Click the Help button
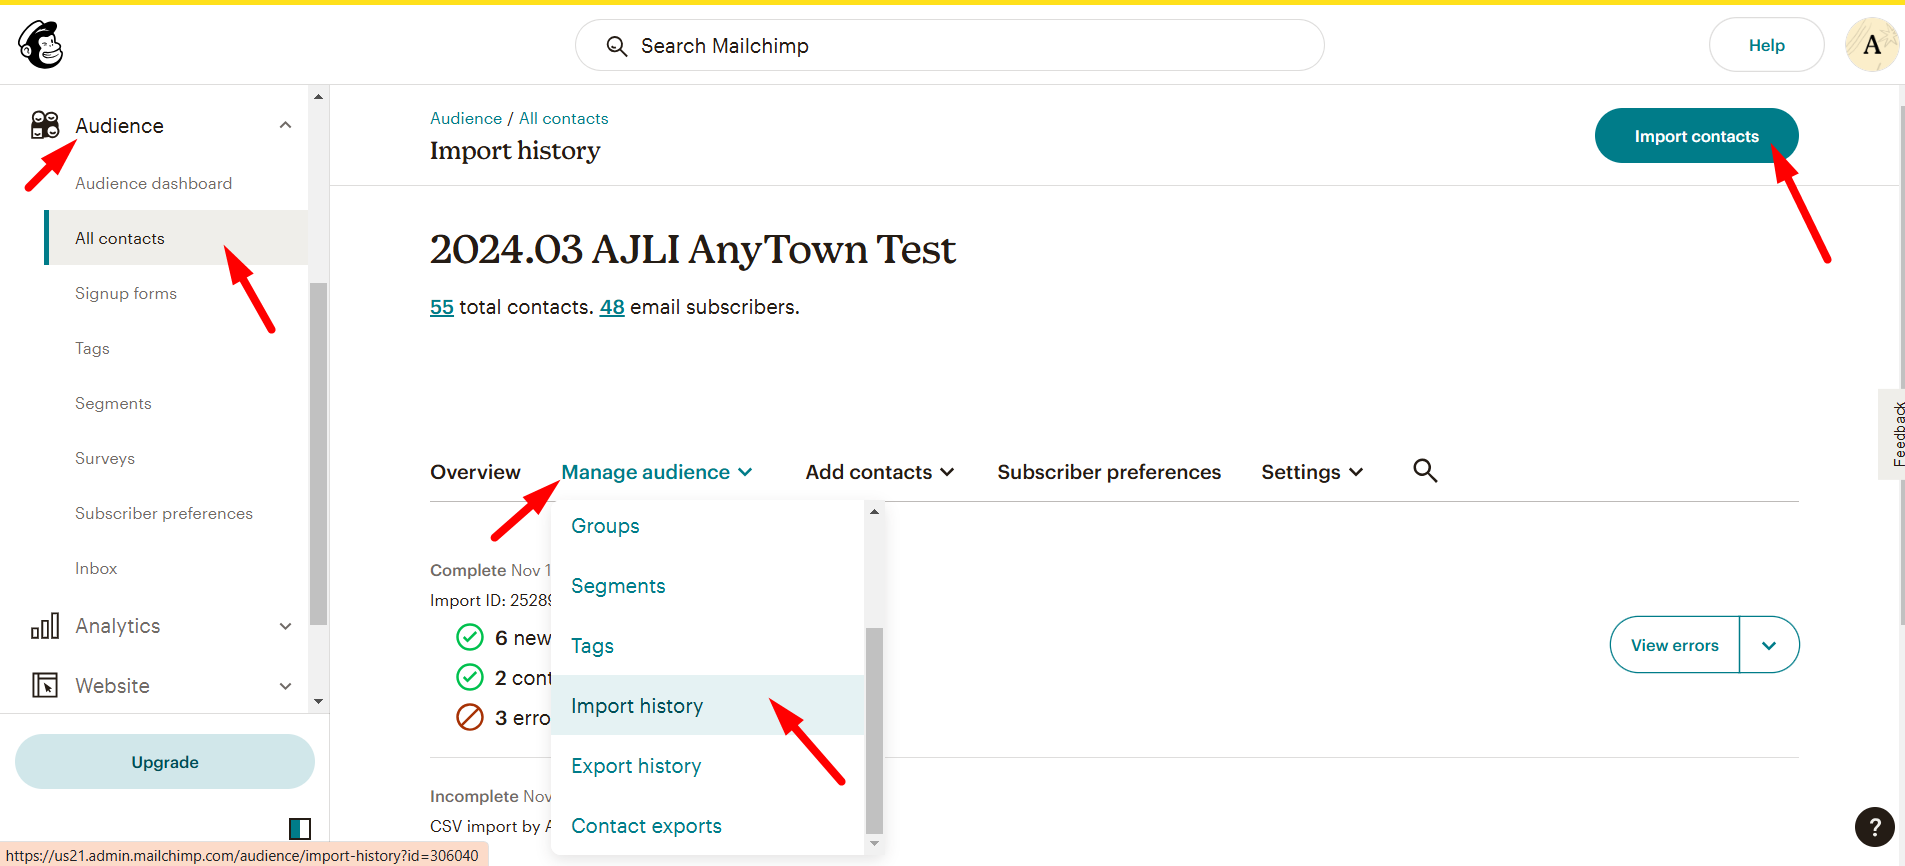Image resolution: width=1905 pixels, height=866 pixels. [x=1766, y=45]
